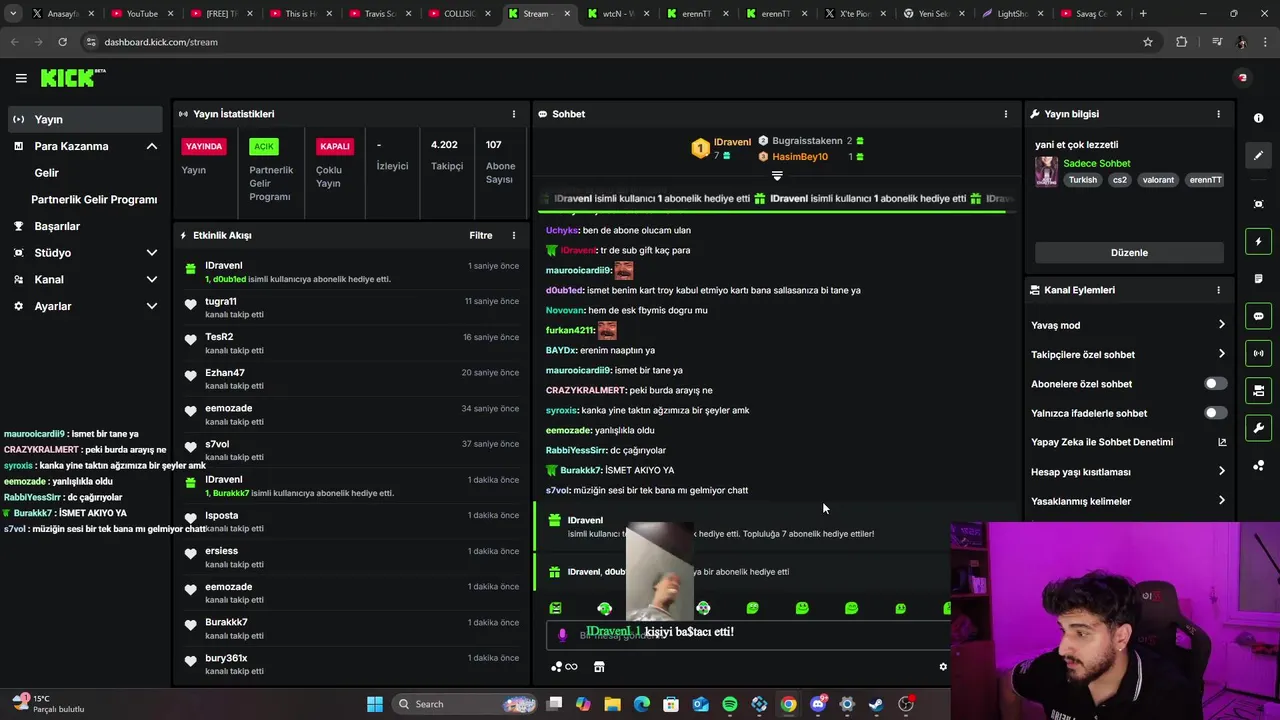Open Windows Start menu
This screenshot has height=720, width=1280.
(x=375, y=704)
